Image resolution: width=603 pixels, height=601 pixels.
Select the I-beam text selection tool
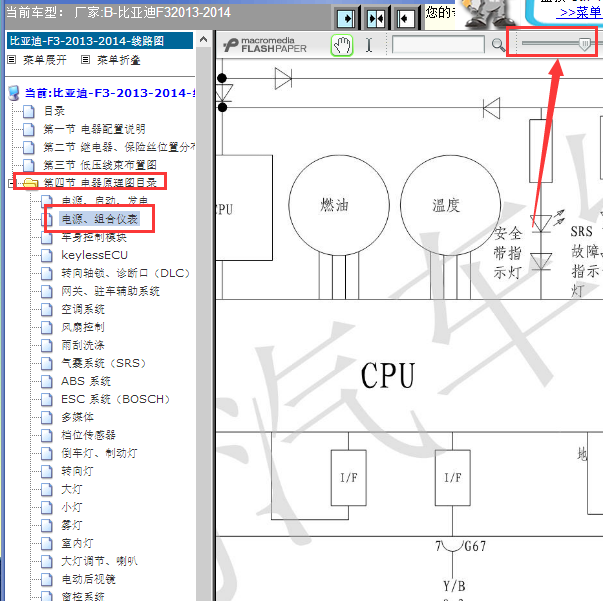(369, 45)
